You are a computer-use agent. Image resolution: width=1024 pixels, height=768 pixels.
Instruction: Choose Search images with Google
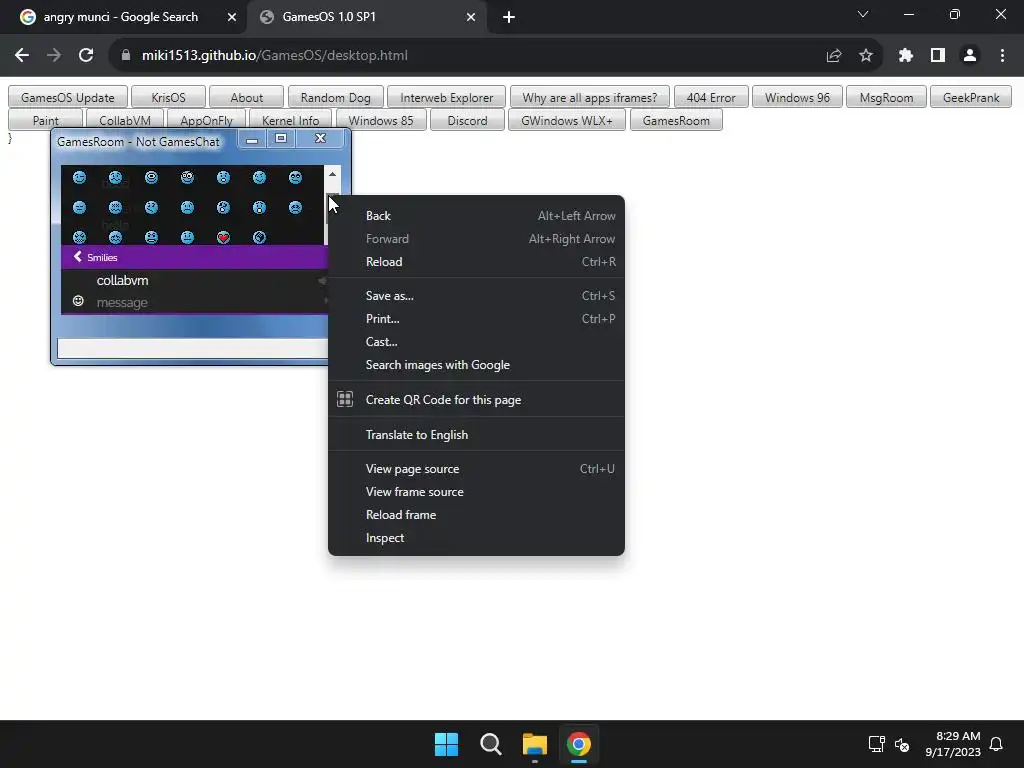[476, 365]
